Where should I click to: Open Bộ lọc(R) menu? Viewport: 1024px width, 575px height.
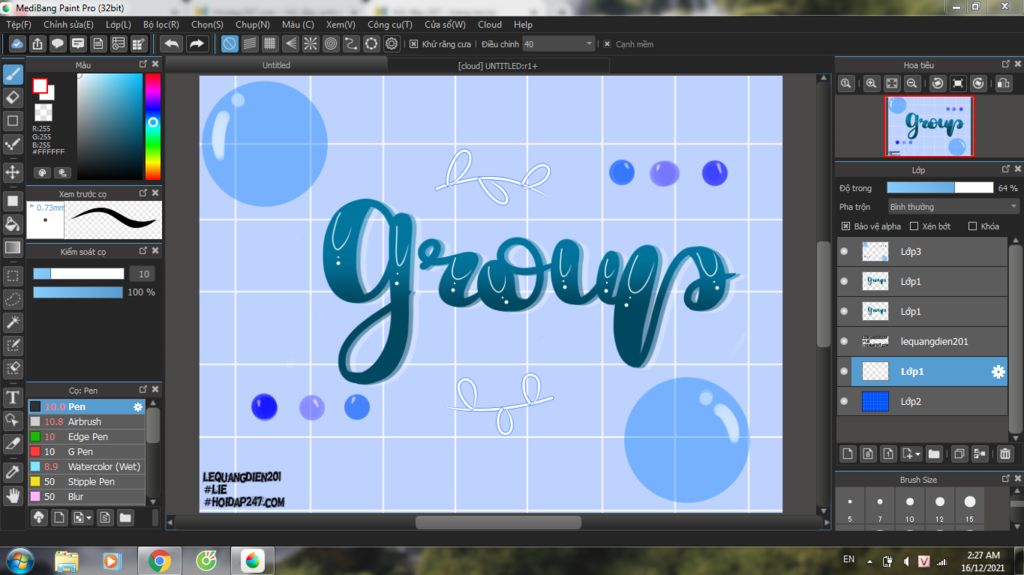click(161, 24)
